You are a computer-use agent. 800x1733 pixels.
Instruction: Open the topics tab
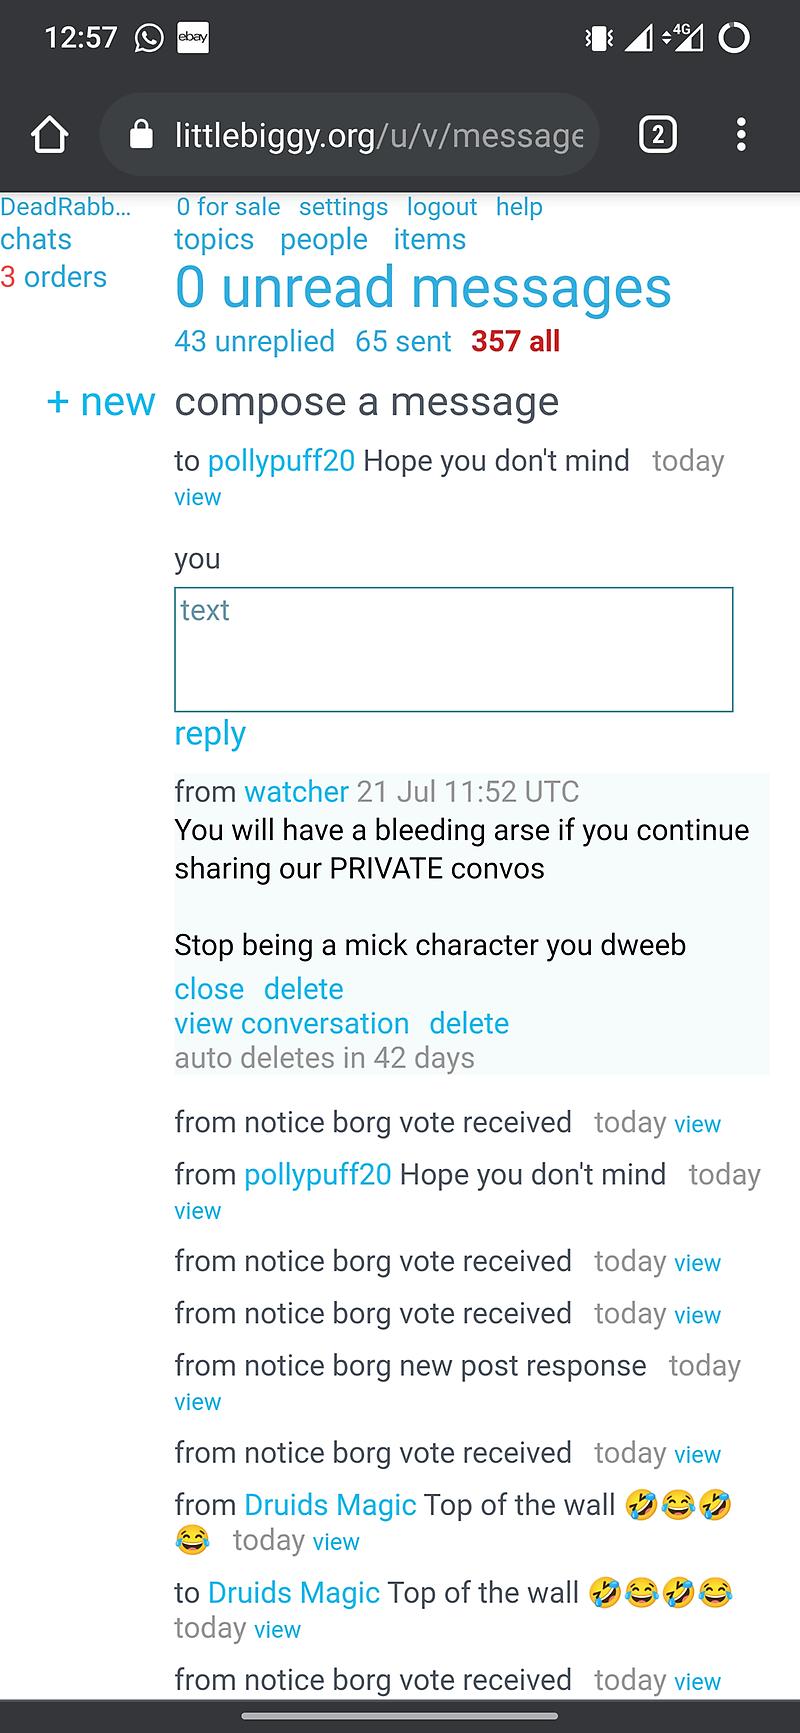pos(214,240)
